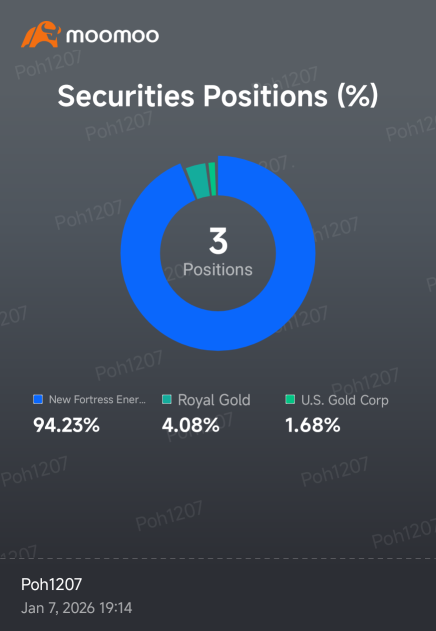Select the blue New Fortress Energy legend swatch

coord(38,400)
